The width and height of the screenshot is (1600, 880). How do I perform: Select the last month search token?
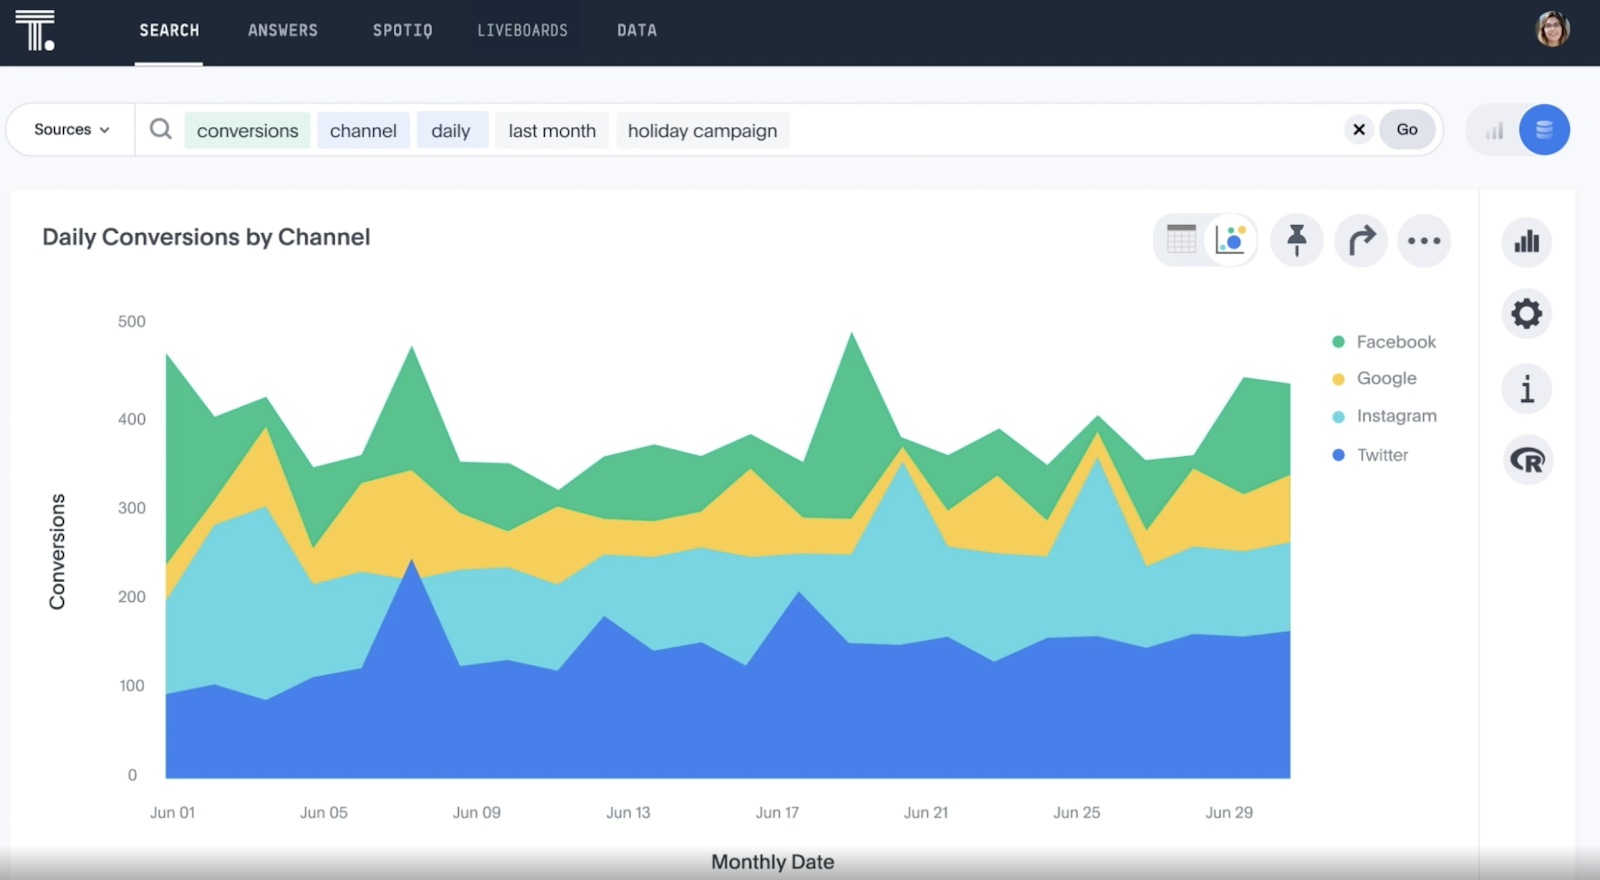[x=552, y=130]
